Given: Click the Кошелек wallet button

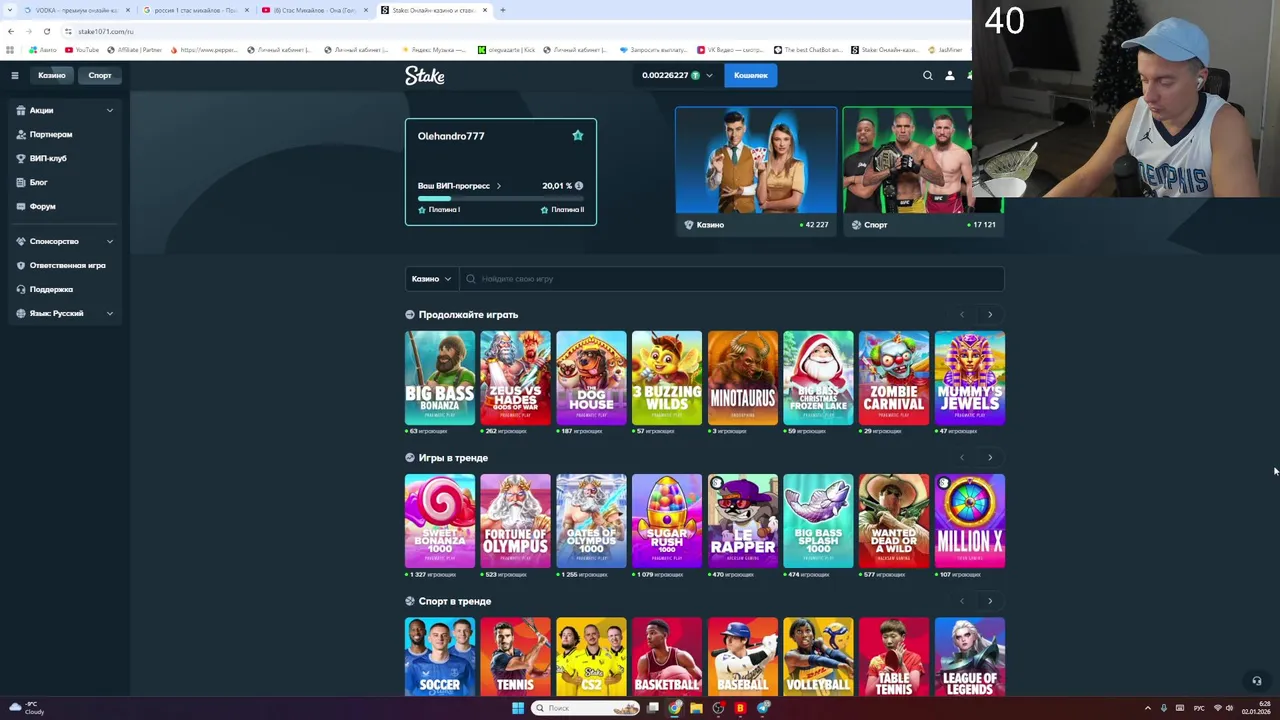Looking at the screenshot, I should [751, 75].
